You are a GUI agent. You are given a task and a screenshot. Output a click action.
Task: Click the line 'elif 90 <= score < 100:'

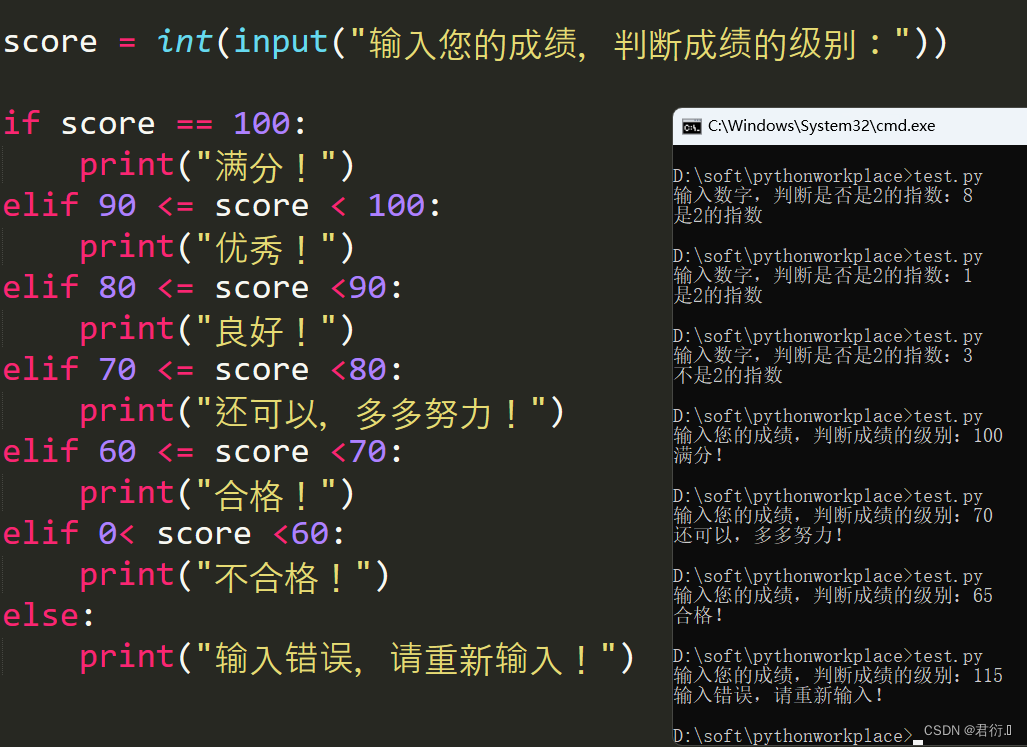[222, 206]
